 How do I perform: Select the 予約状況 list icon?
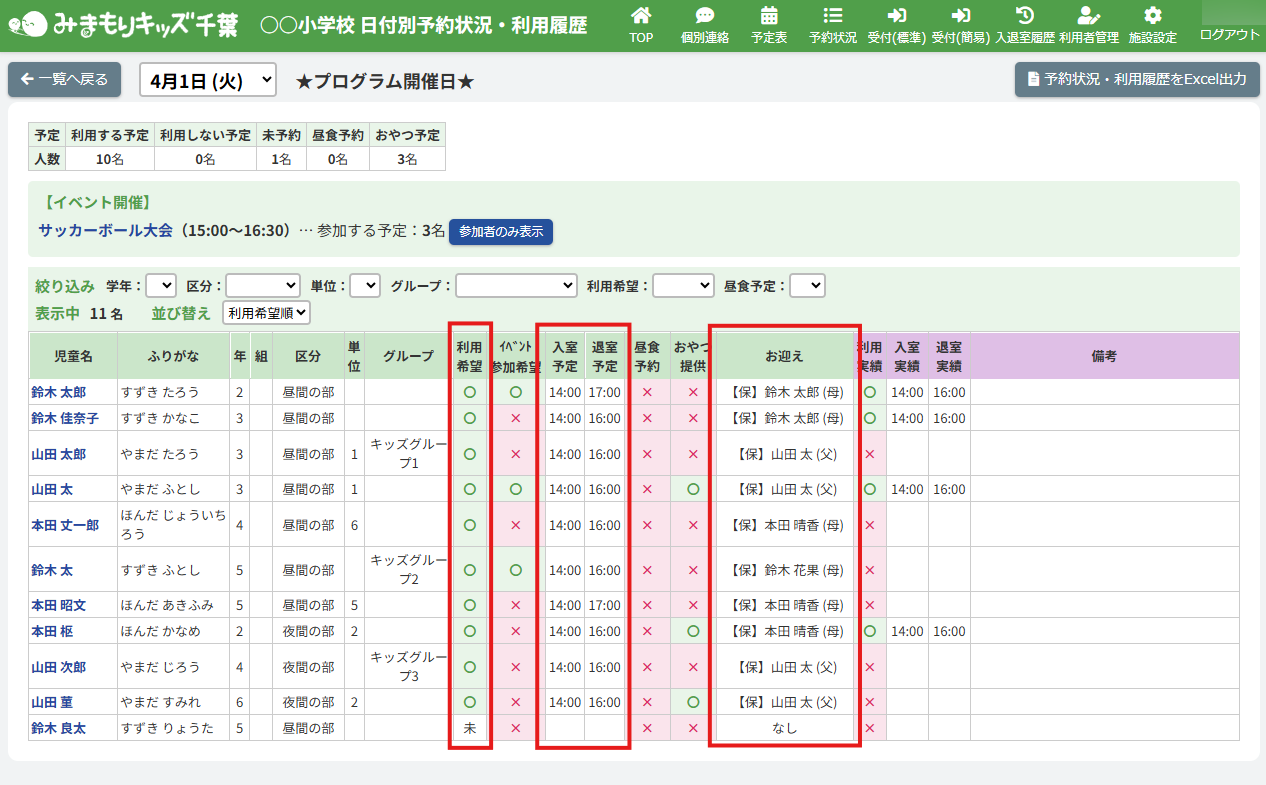coord(832,16)
